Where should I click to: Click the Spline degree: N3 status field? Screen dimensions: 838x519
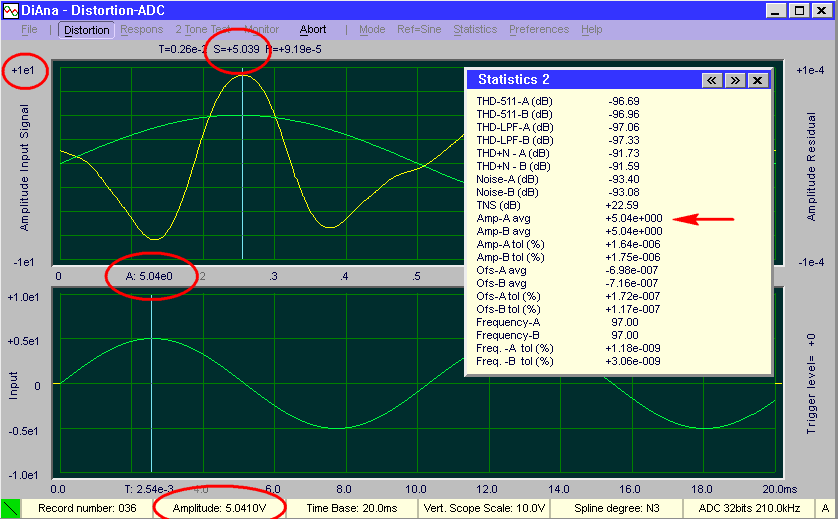617,508
